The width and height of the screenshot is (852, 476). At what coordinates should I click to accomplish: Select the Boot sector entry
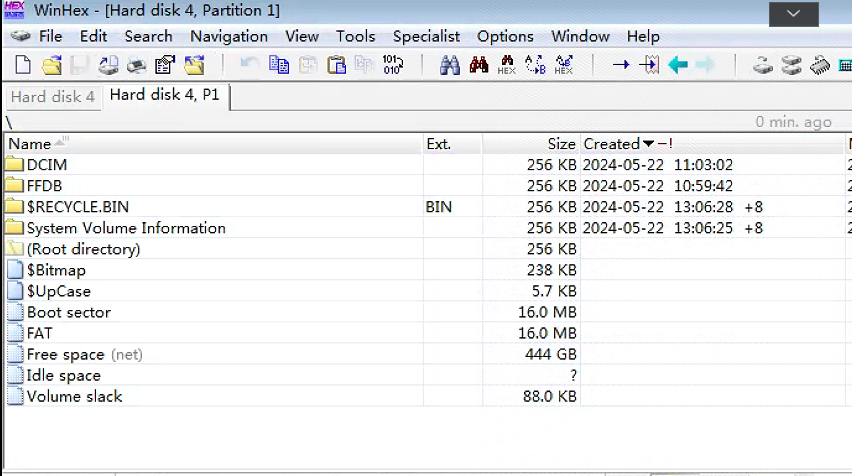(68, 312)
